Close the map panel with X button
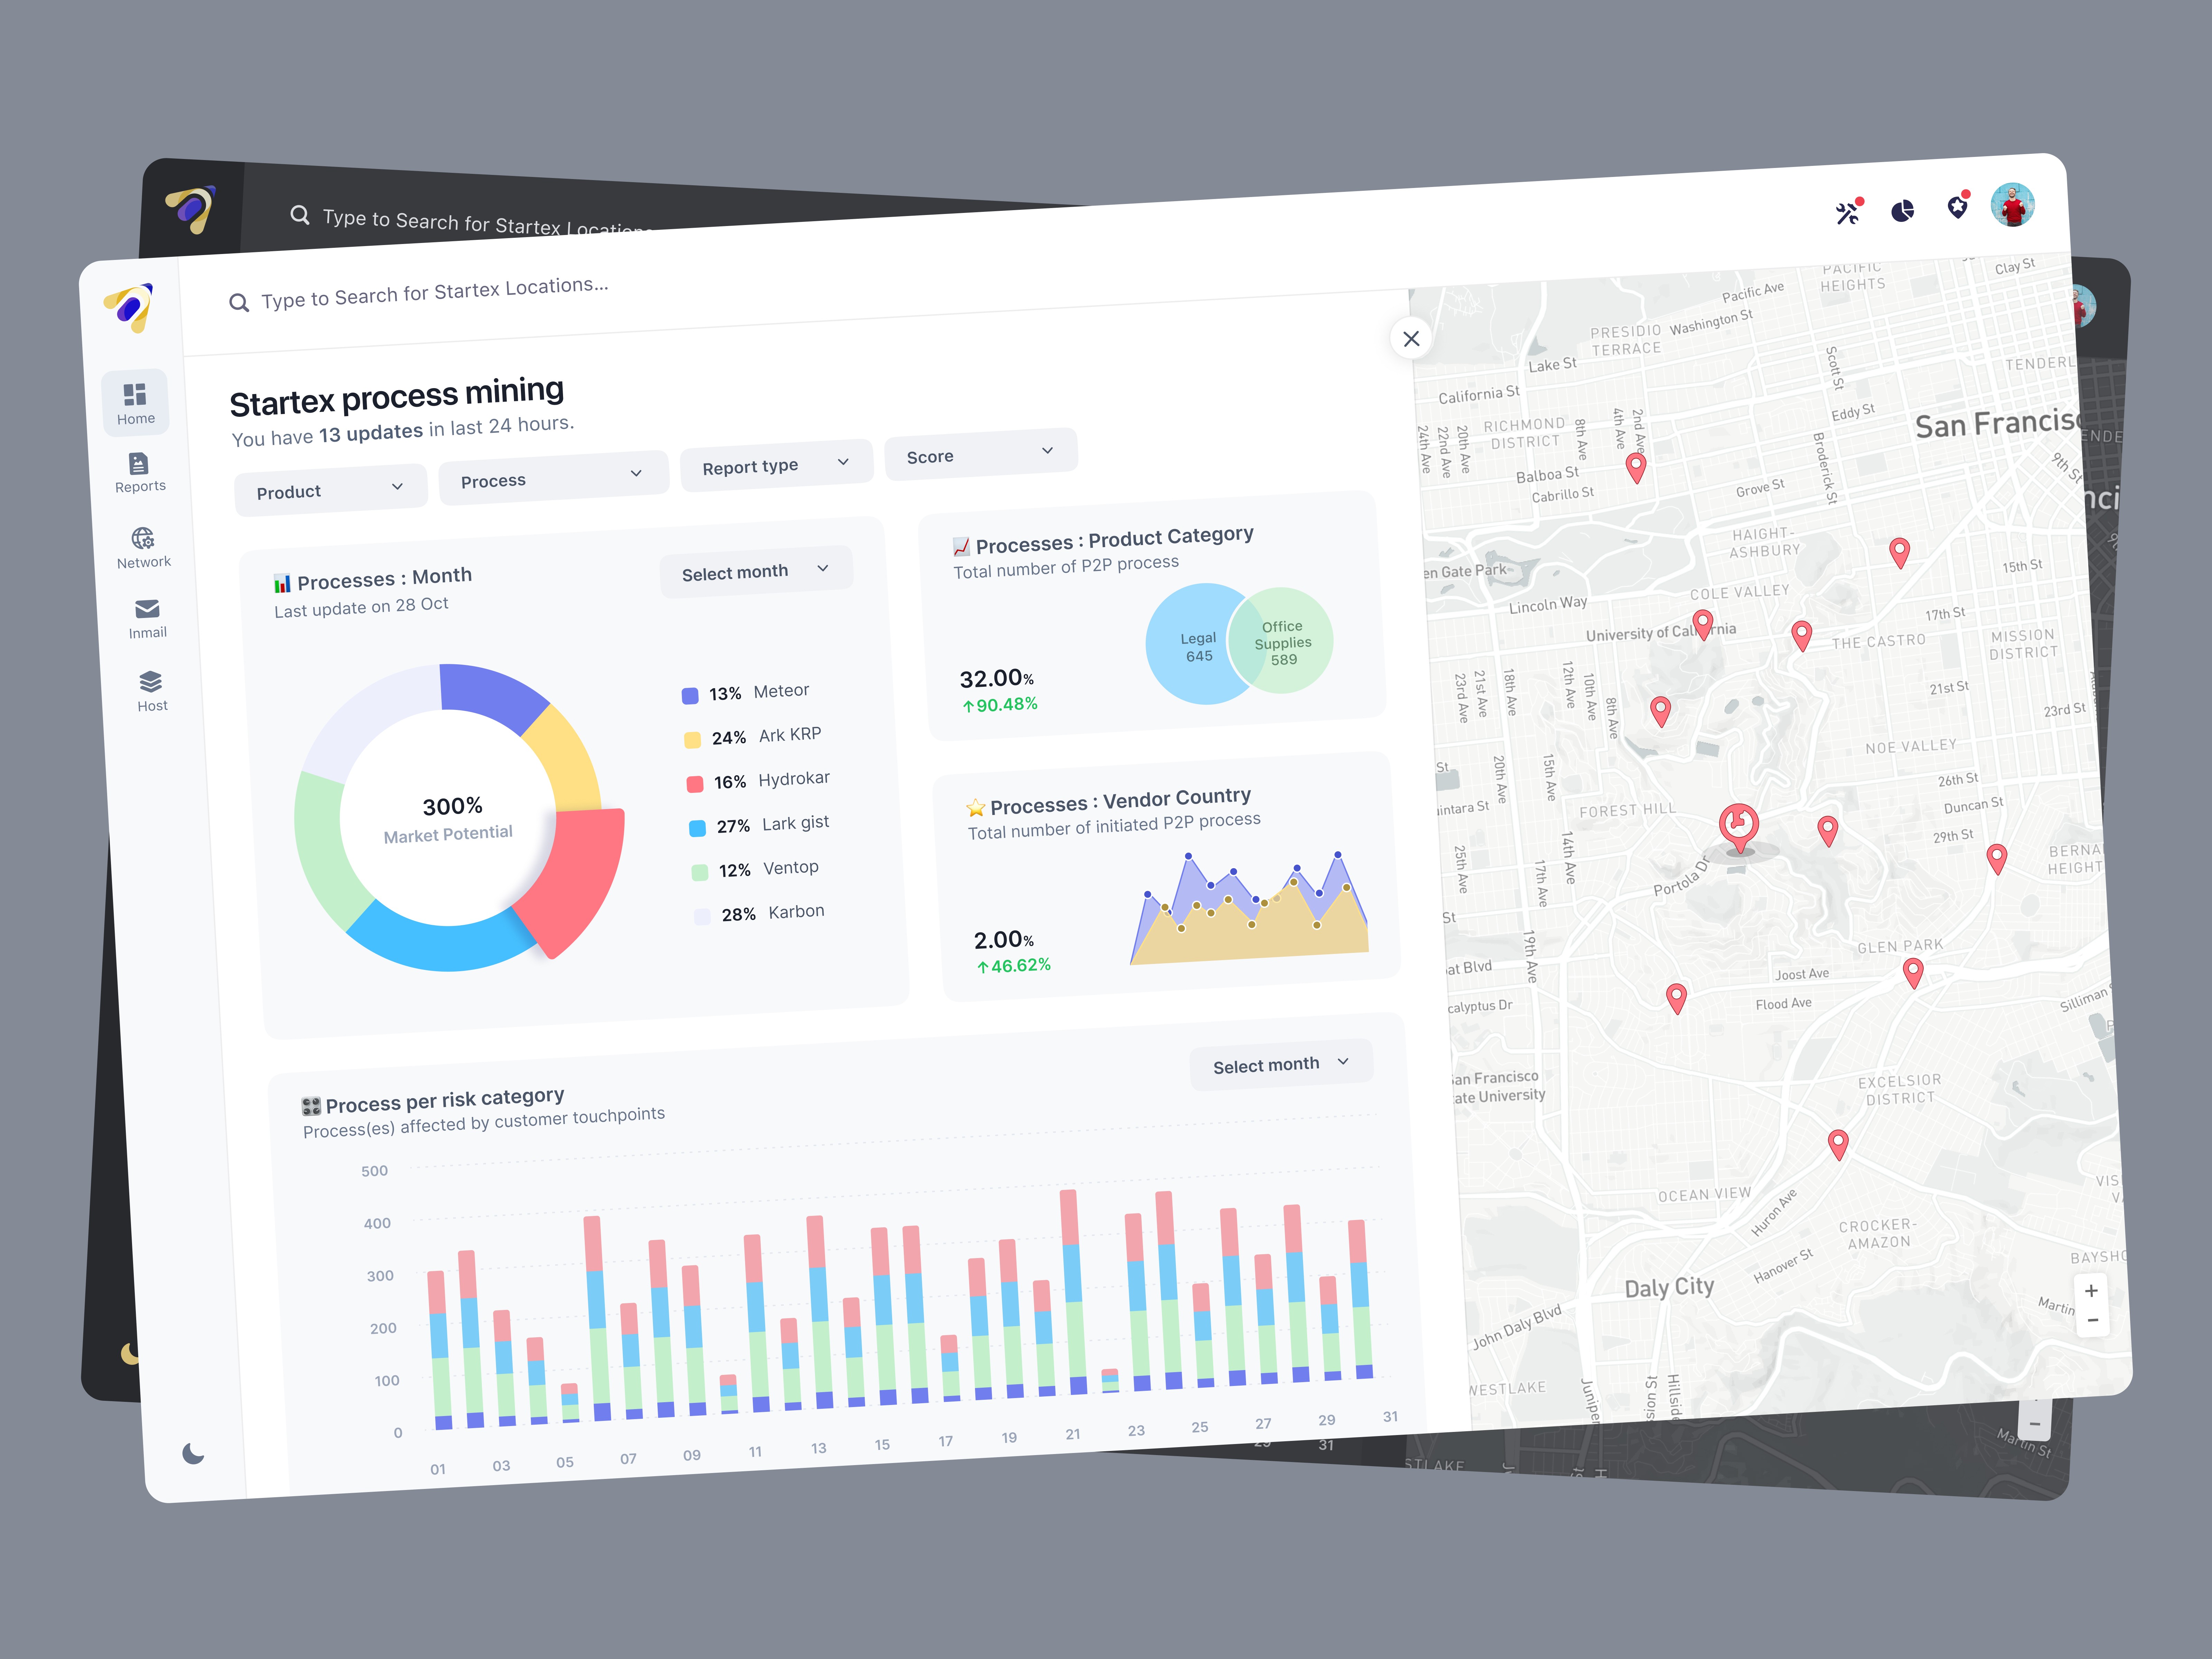 click(x=1411, y=339)
